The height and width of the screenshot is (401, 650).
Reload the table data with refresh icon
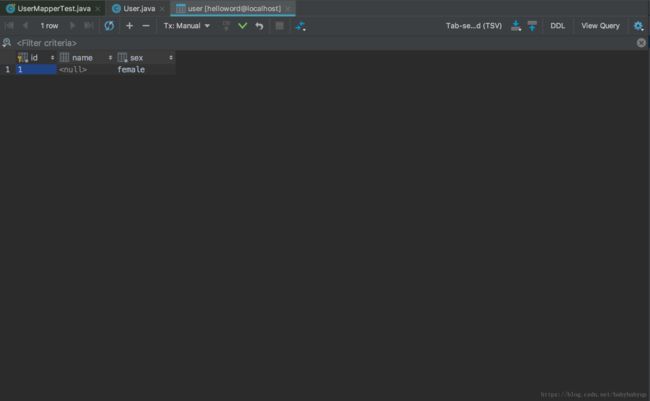coord(109,26)
